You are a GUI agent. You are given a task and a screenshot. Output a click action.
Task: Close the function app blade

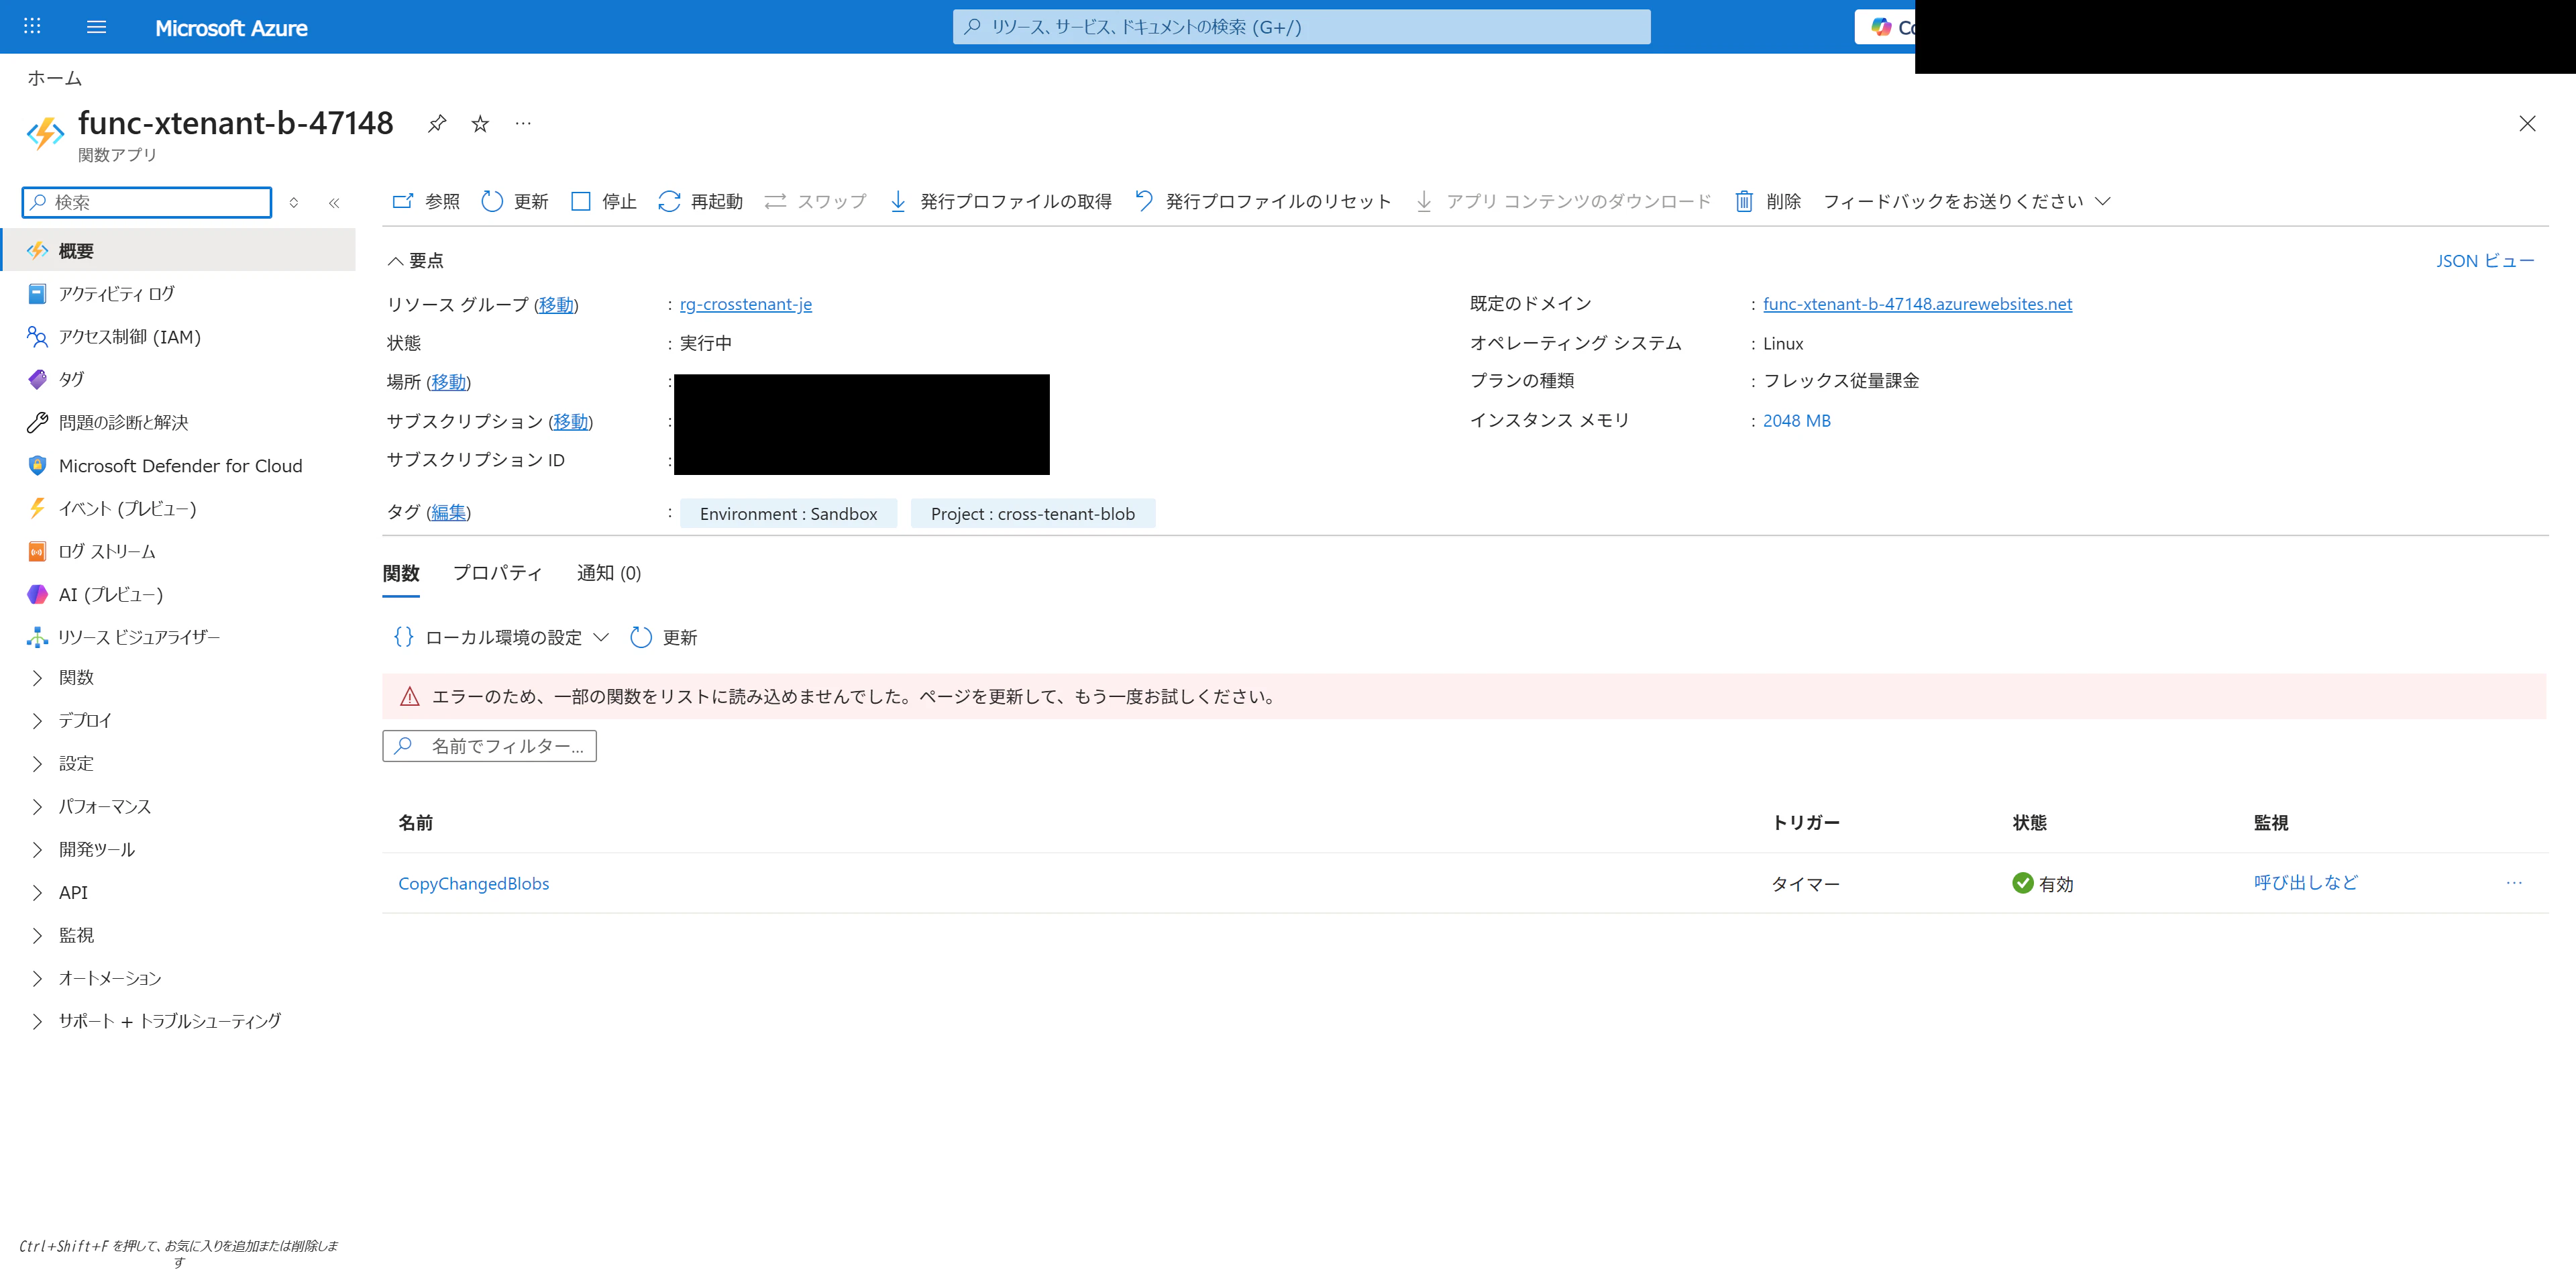point(2527,124)
